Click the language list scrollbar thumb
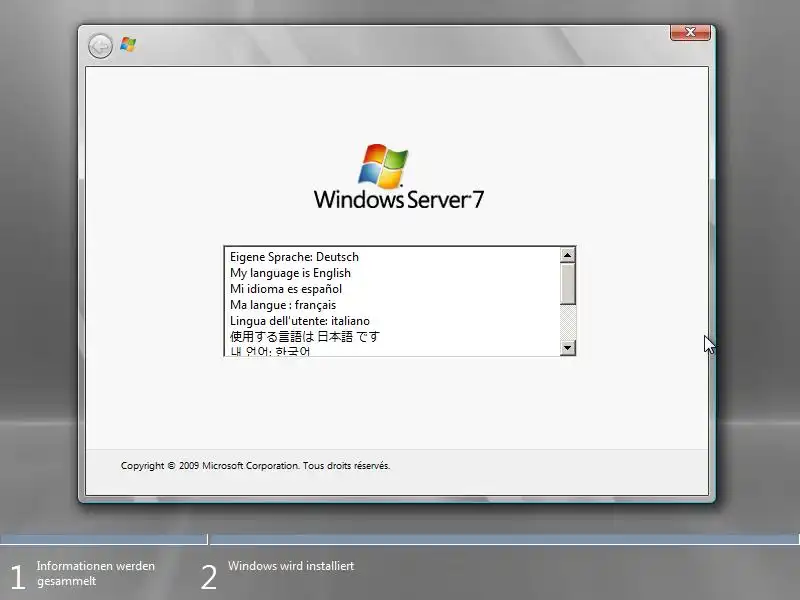 pos(567,284)
